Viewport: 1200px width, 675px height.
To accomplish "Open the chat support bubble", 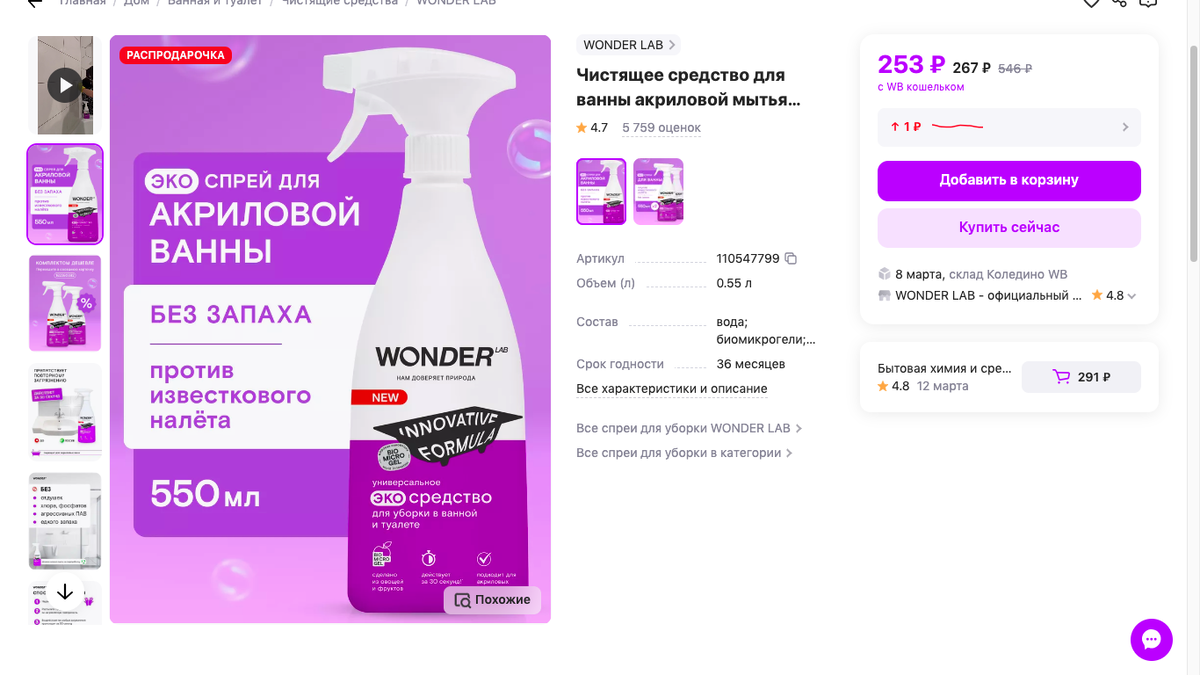I will 1151,639.
